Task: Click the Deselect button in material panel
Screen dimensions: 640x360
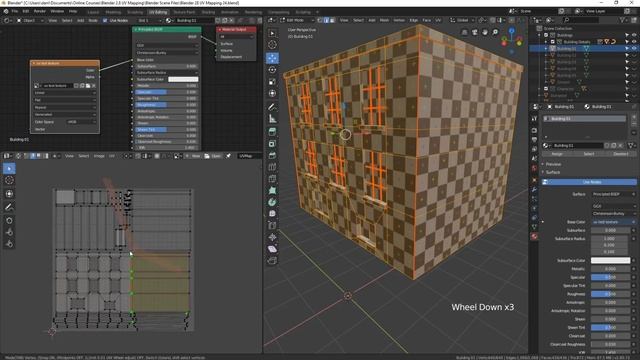Action: pos(620,154)
